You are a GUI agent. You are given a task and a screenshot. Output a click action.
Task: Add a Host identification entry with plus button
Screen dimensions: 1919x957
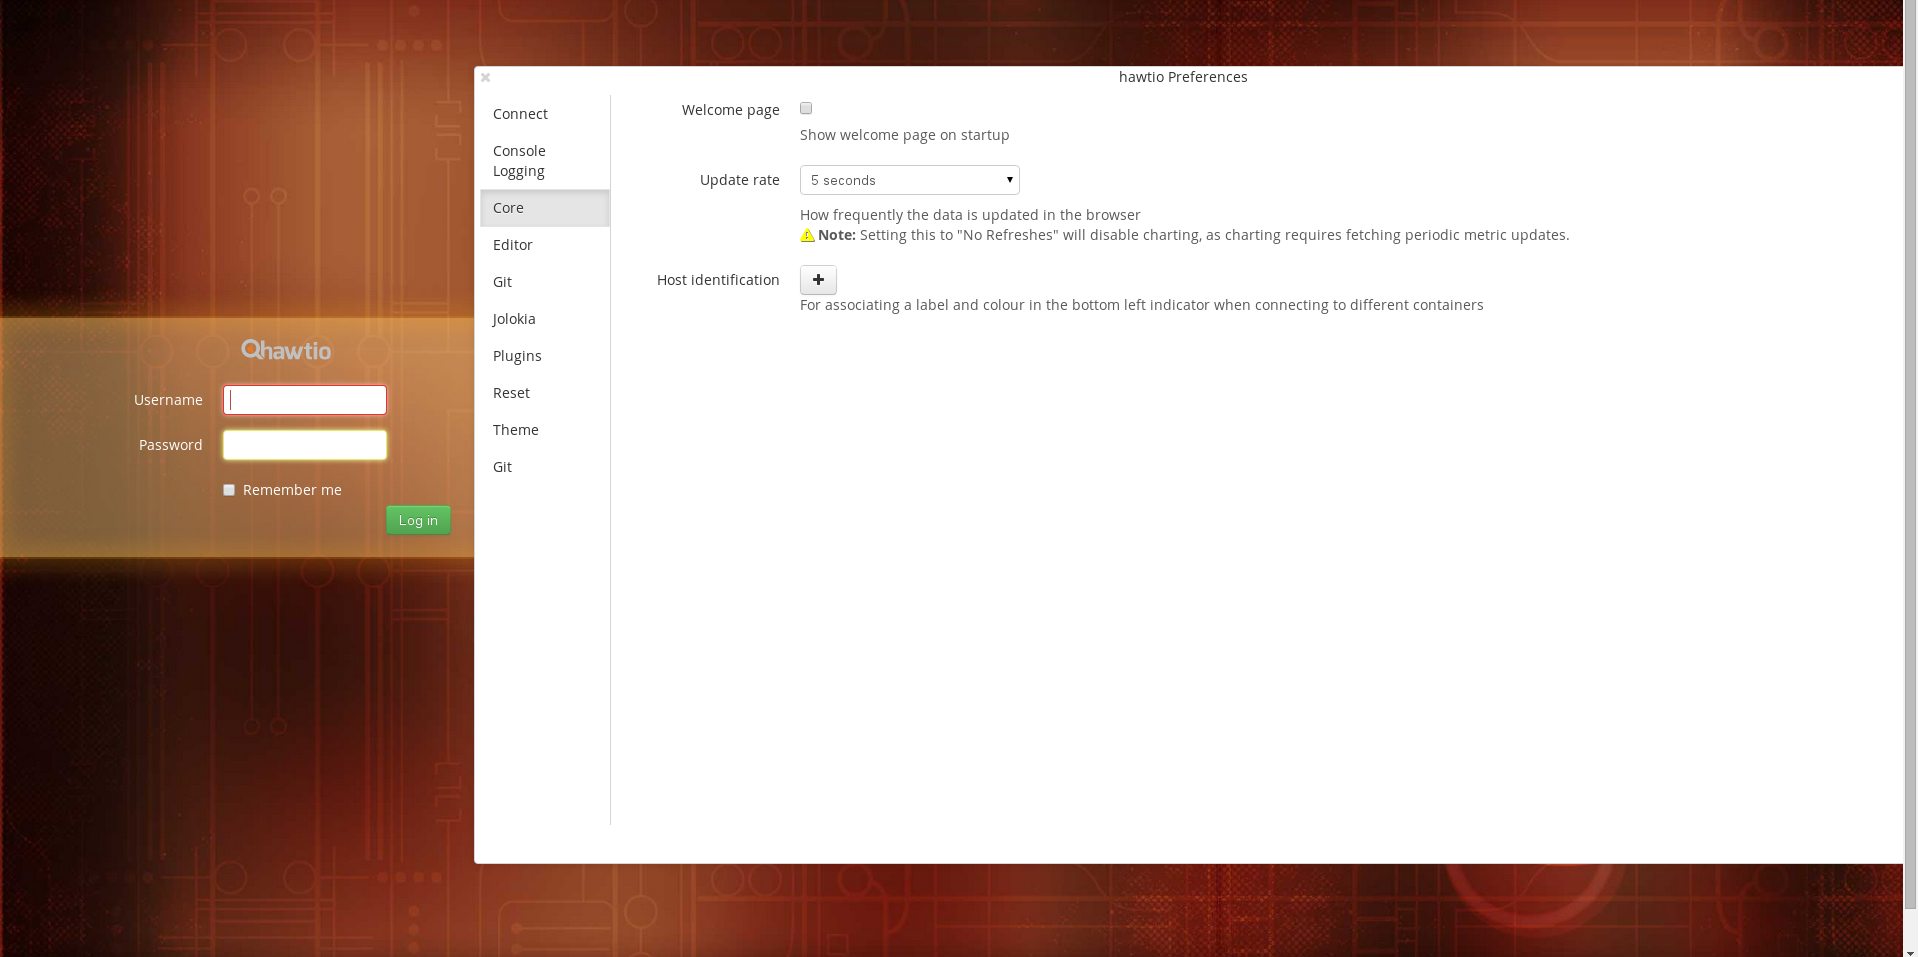point(818,280)
